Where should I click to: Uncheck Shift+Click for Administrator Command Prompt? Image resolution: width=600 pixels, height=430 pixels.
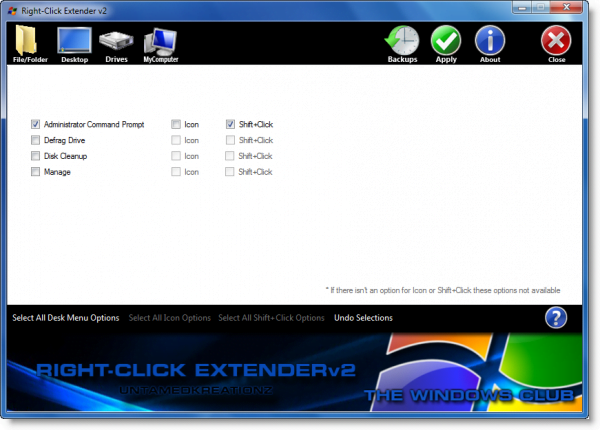tap(230, 124)
